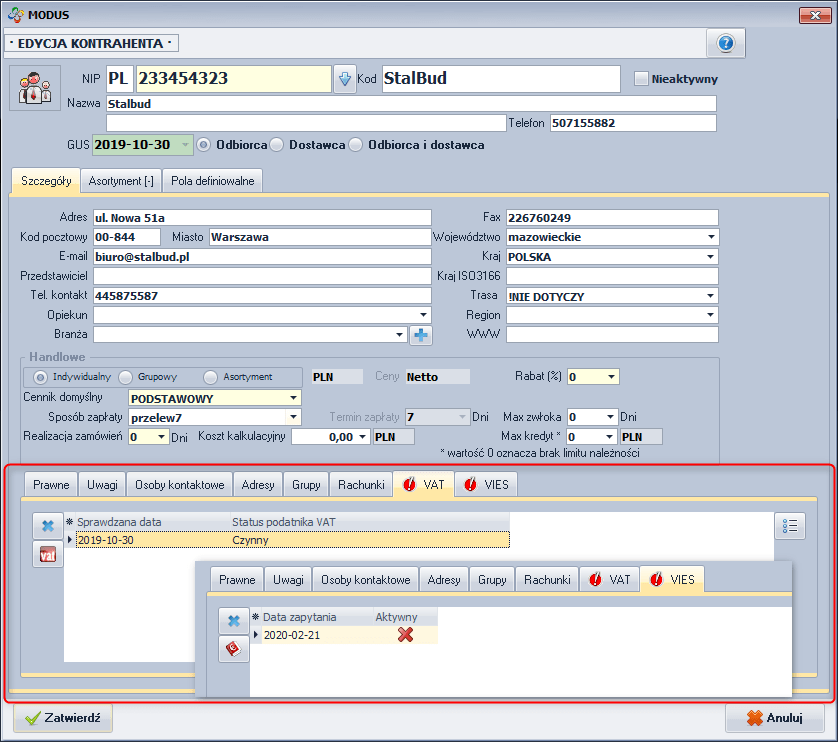
Task: Delete VAT entry with blue X icon
Action: click(48, 526)
